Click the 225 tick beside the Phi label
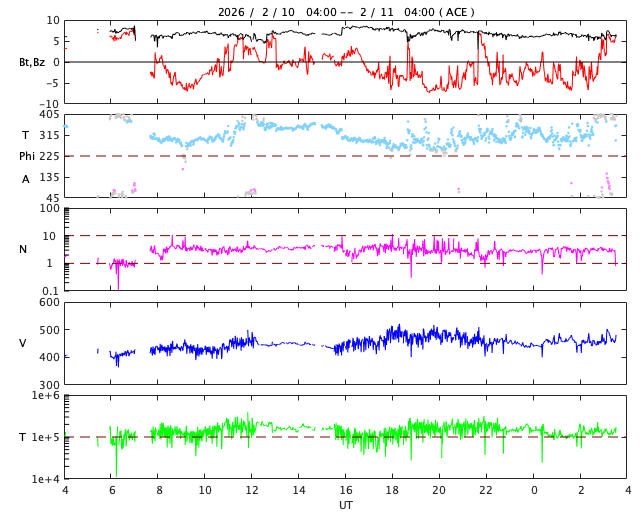Image resolution: width=640 pixels, height=512 pixels. (49, 156)
